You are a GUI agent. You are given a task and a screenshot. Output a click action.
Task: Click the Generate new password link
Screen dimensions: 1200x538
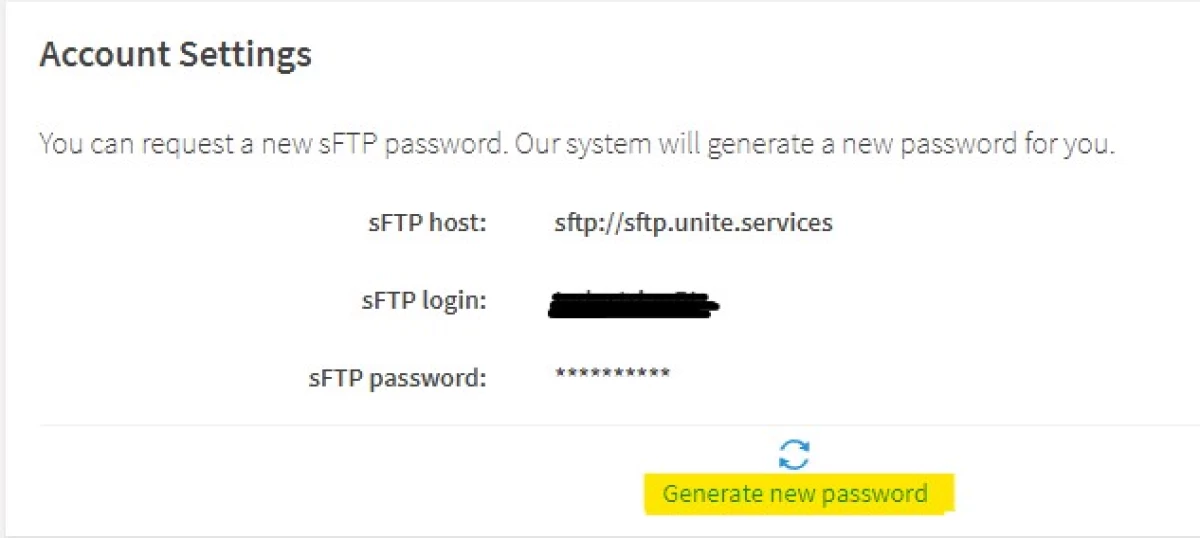795,494
